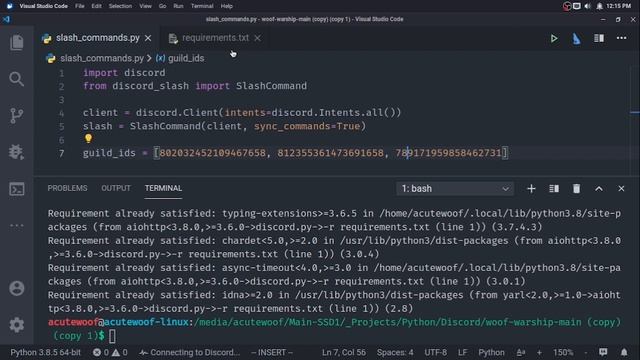Switch to the PROBLEMS panel tab
Viewport: 640px width, 360px height.
(67, 188)
